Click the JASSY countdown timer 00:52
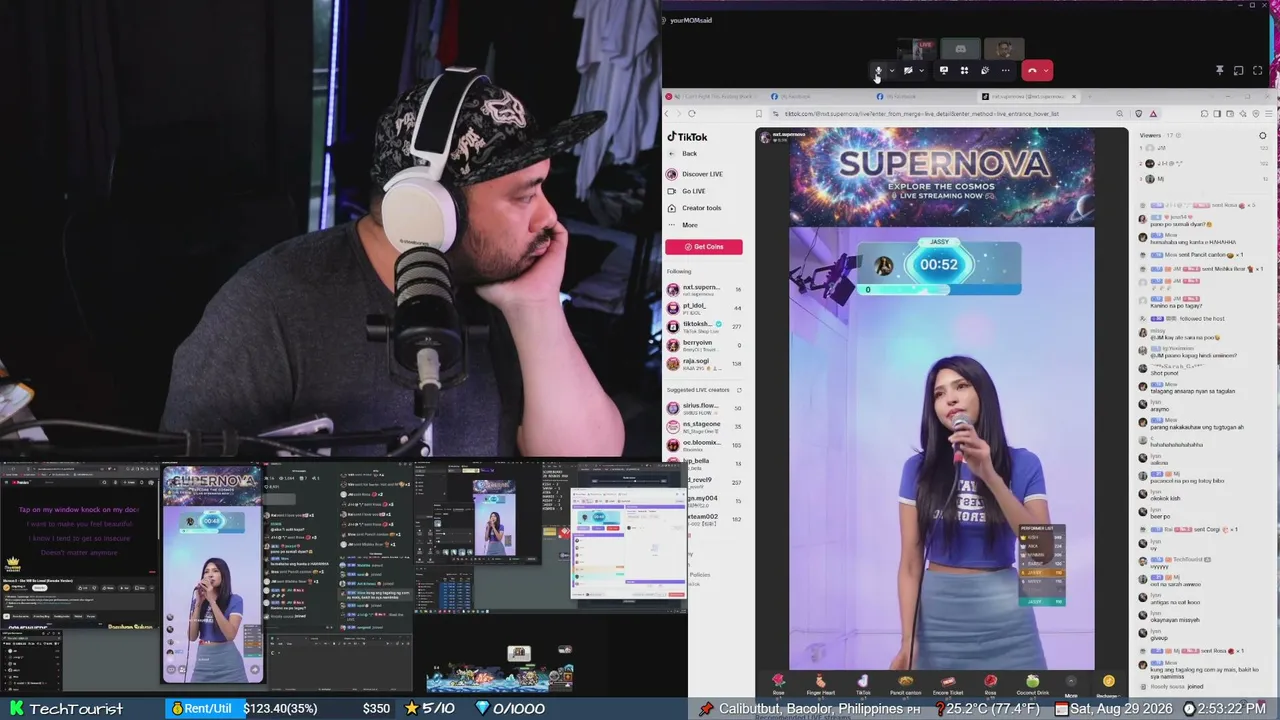The height and width of the screenshot is (720, 1280). point(939,265)
